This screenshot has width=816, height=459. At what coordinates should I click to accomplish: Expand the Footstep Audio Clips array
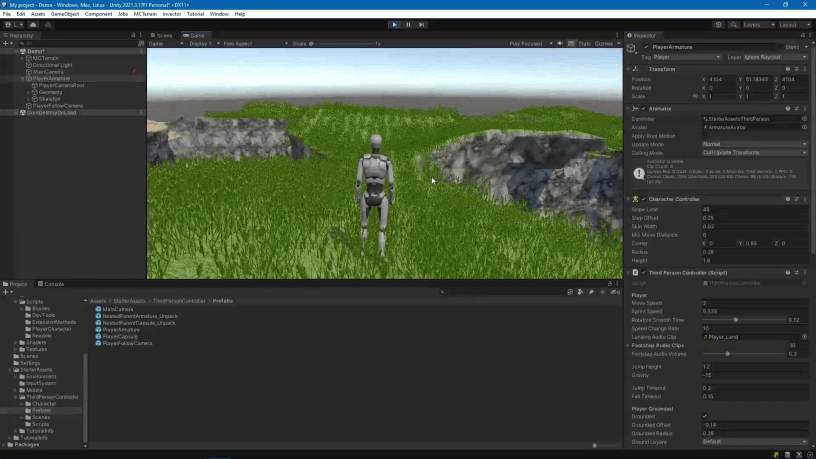pyautogui.click(x=628, y=346)
